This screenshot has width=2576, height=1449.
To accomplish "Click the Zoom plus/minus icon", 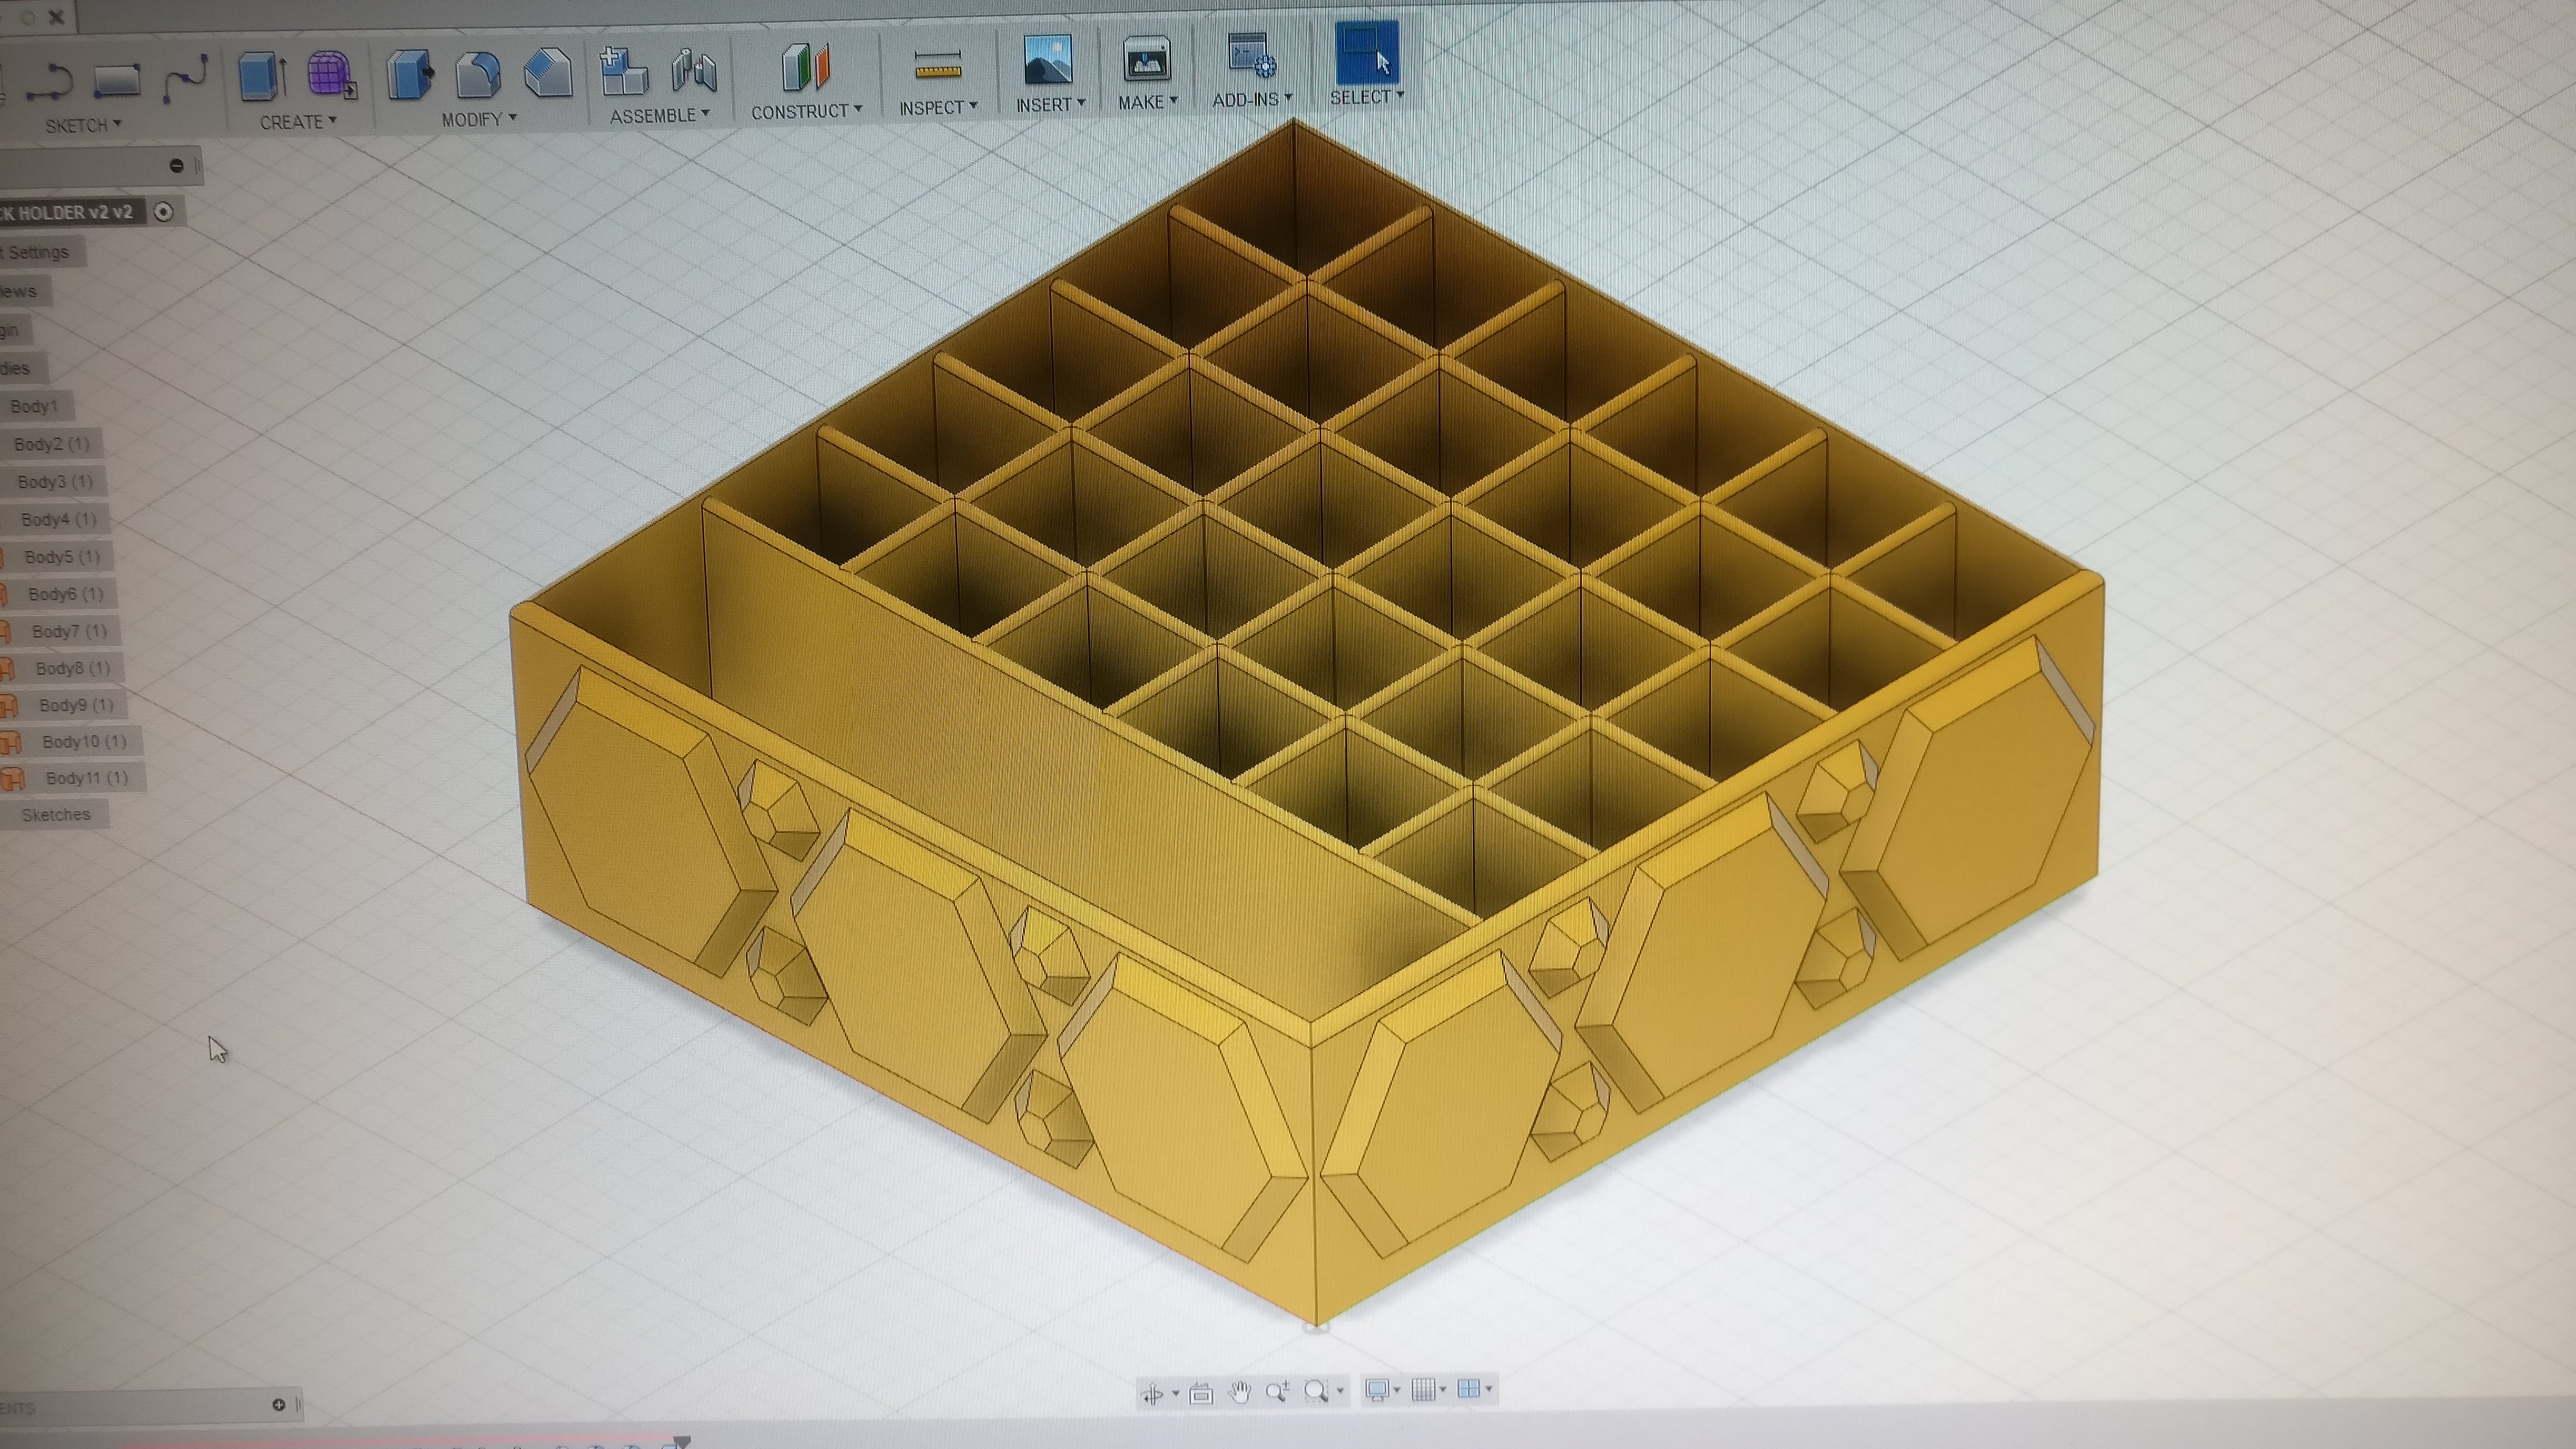I will [1277, 1391].
